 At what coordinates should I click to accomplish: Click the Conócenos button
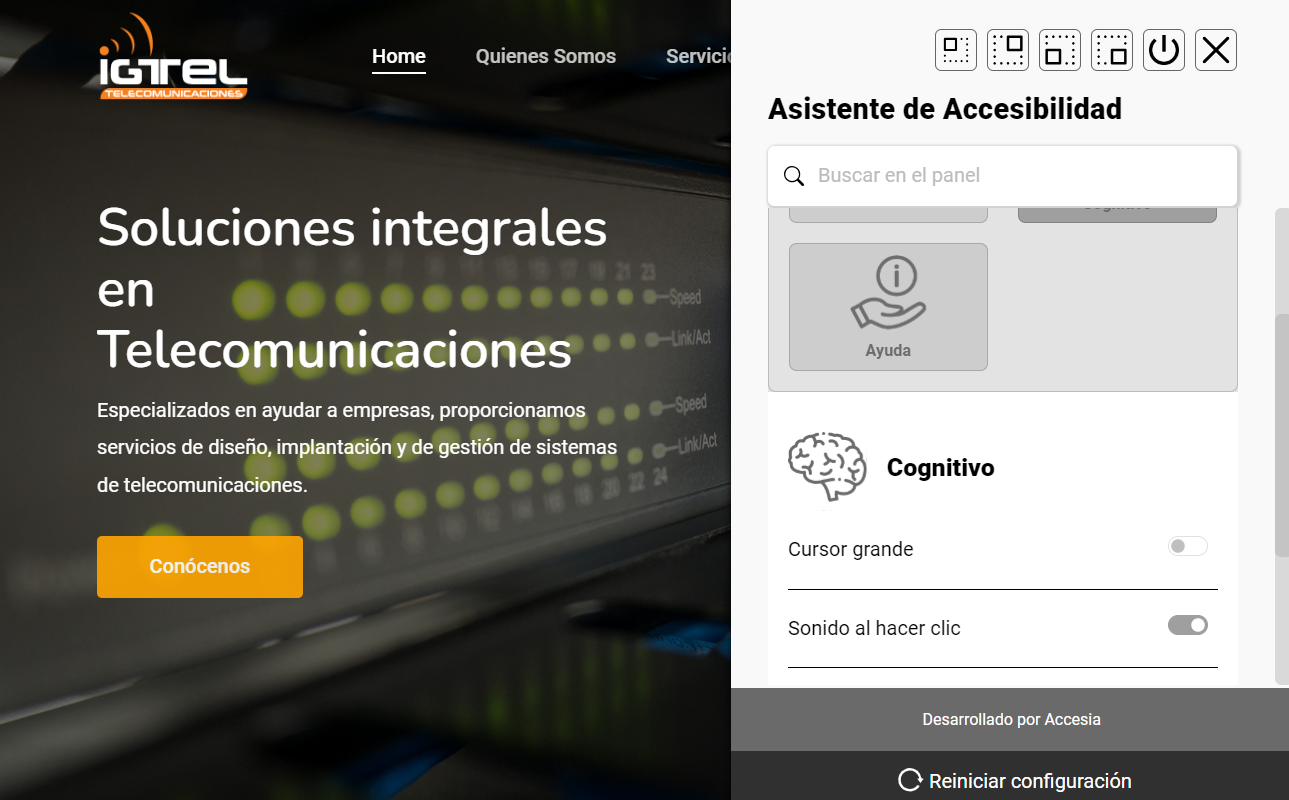click(200, 567)
